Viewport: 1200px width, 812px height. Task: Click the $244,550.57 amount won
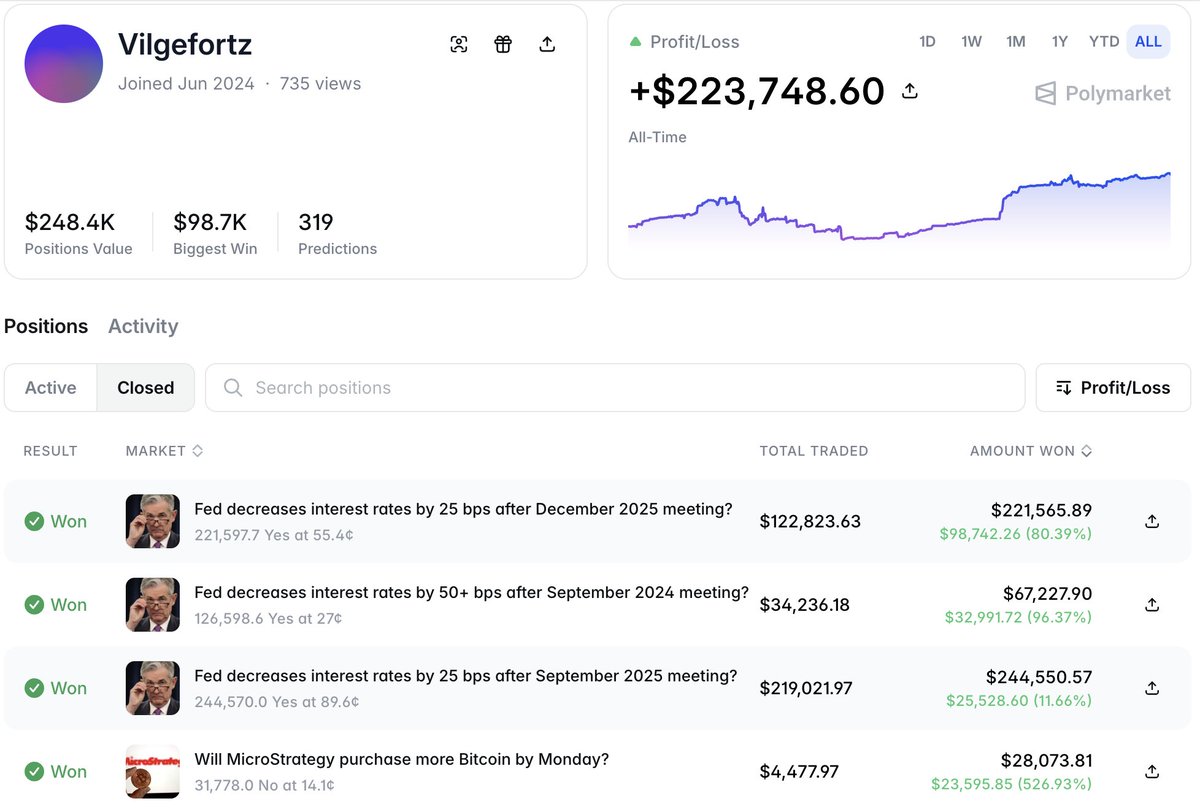click(1038, 677)
